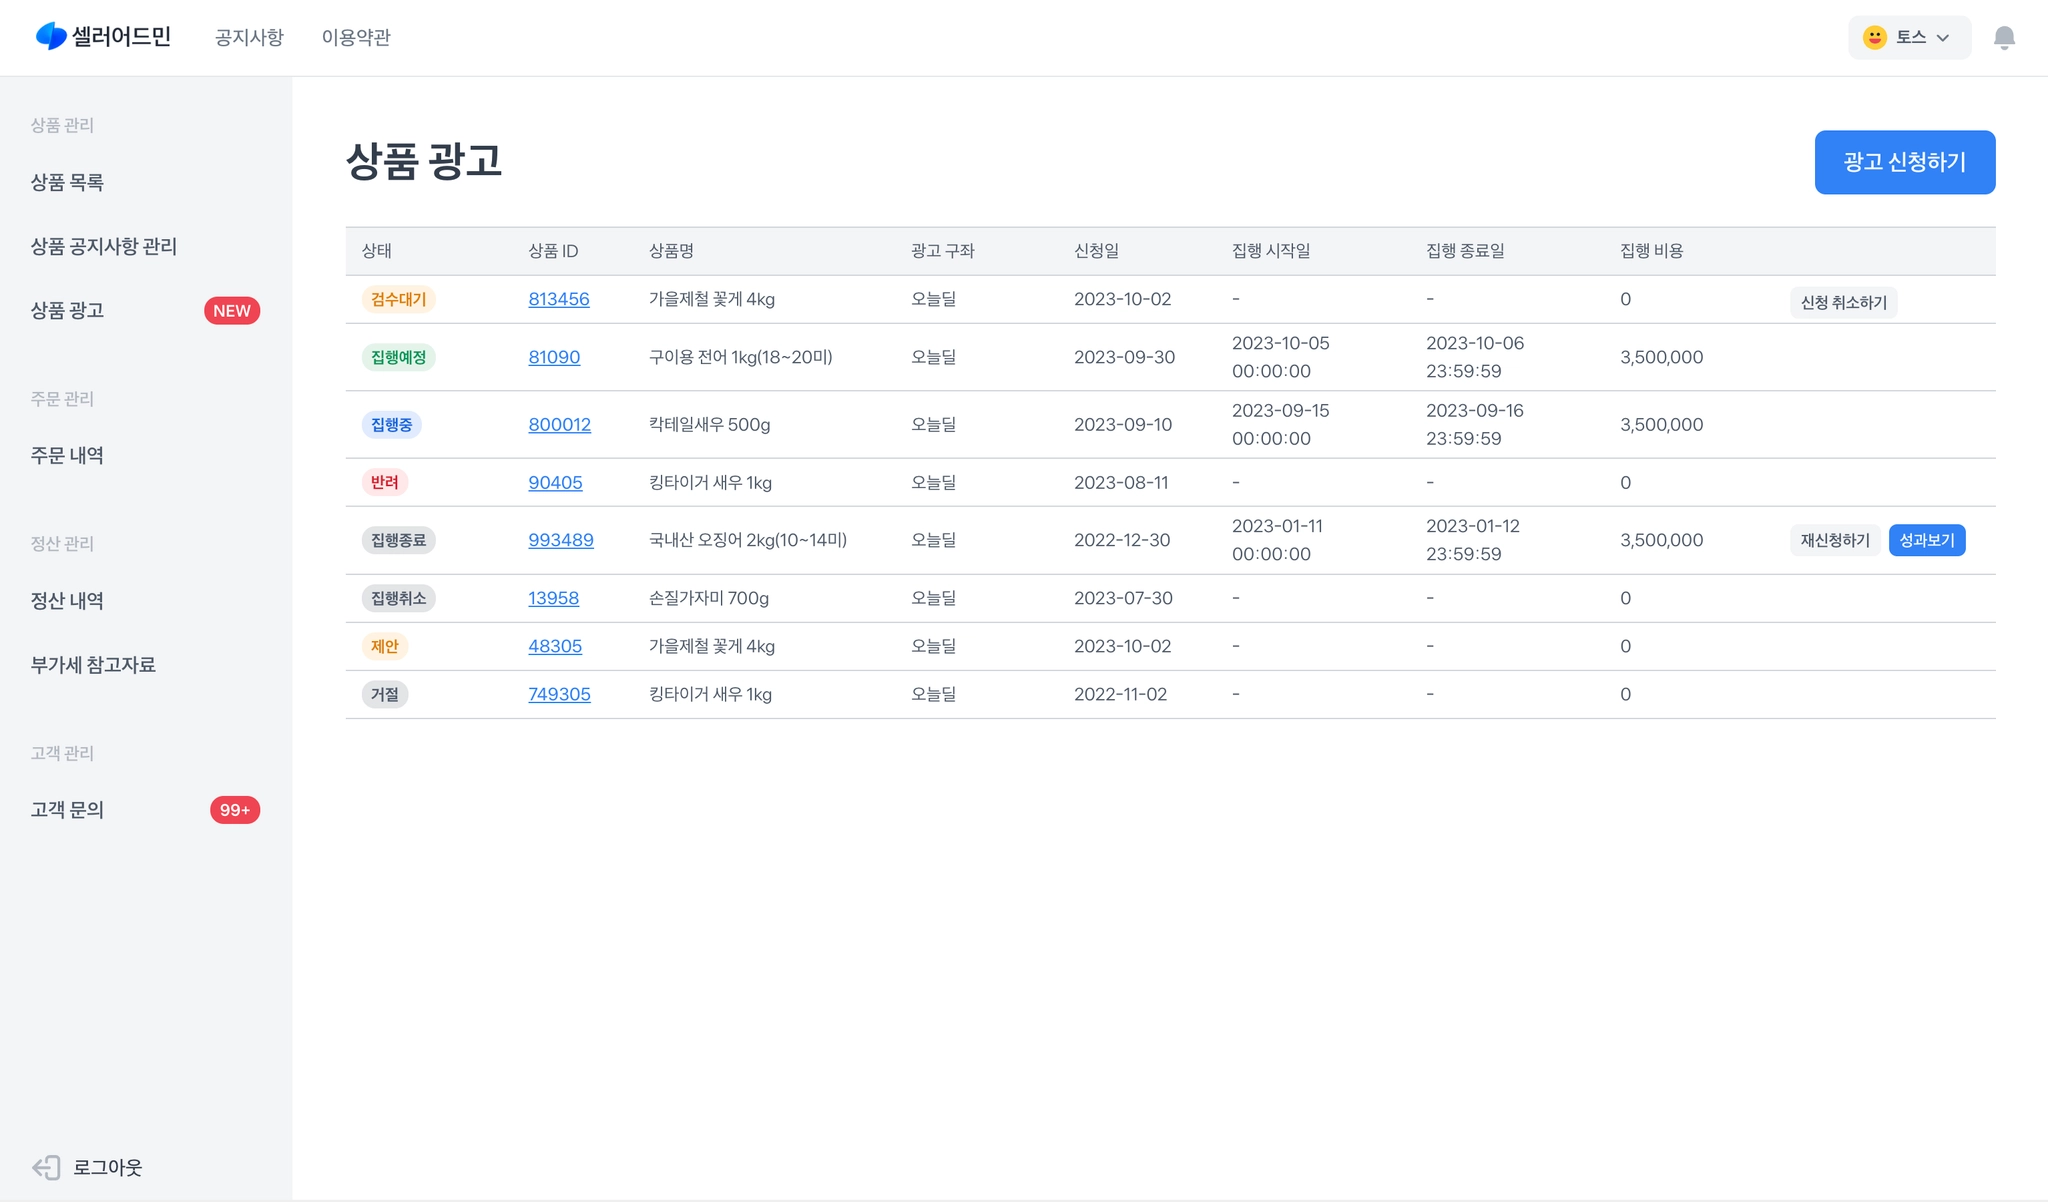Image resolution: width=2048 pixels, height=1202 pixels.
Task: Click the SellerAdmin logo icon
Action: (51, 37)
